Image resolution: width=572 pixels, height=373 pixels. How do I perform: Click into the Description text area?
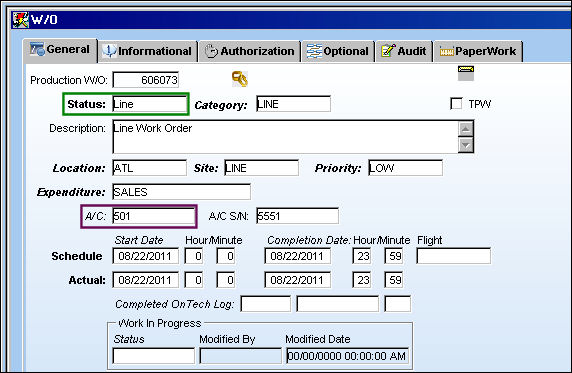point(285,137)
